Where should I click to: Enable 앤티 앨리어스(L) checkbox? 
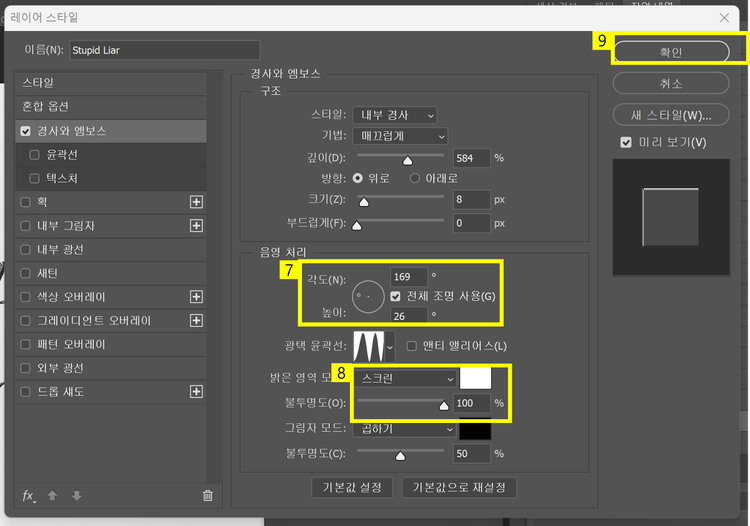pos(411,346)
